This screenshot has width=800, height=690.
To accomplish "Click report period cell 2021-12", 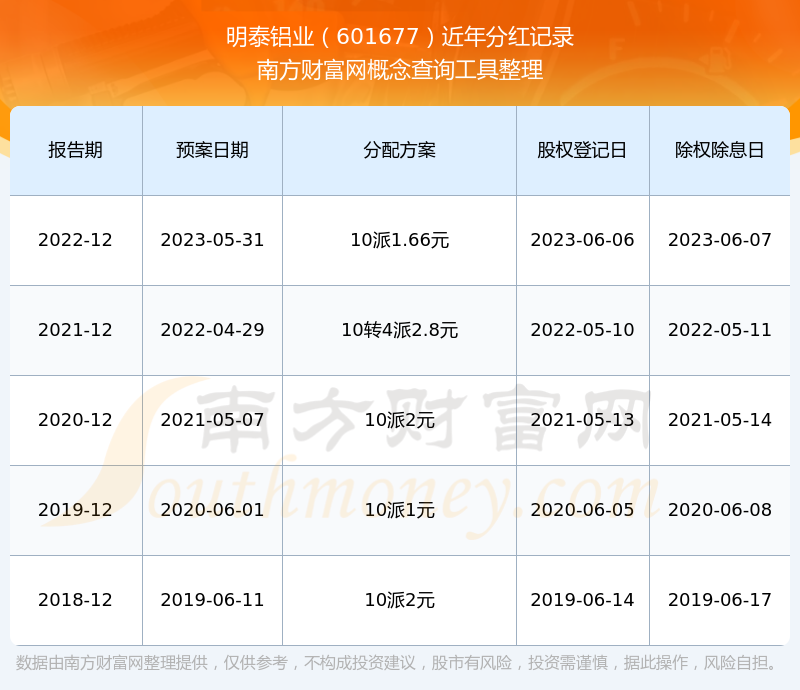I will tap(76, 330).
